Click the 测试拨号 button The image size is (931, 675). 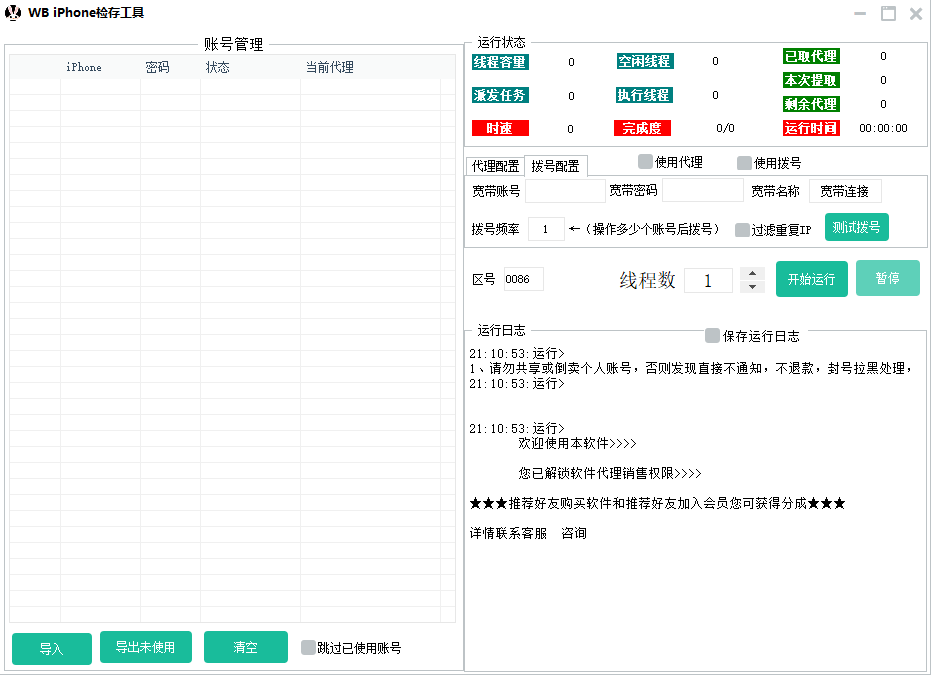856,227
